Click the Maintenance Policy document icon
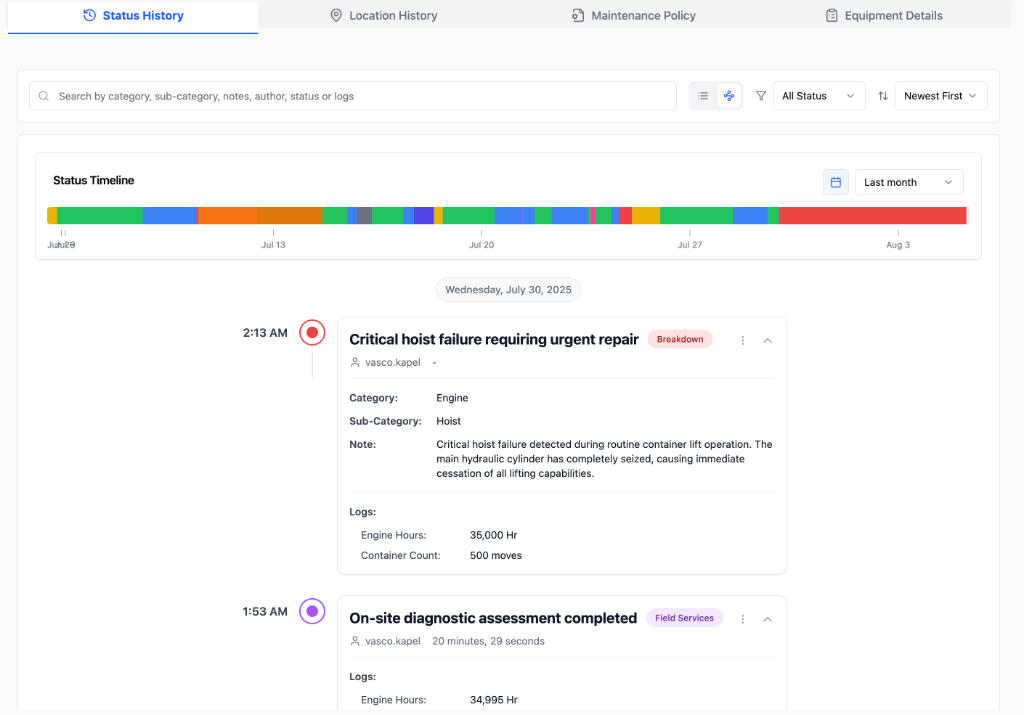 point(578,15)
